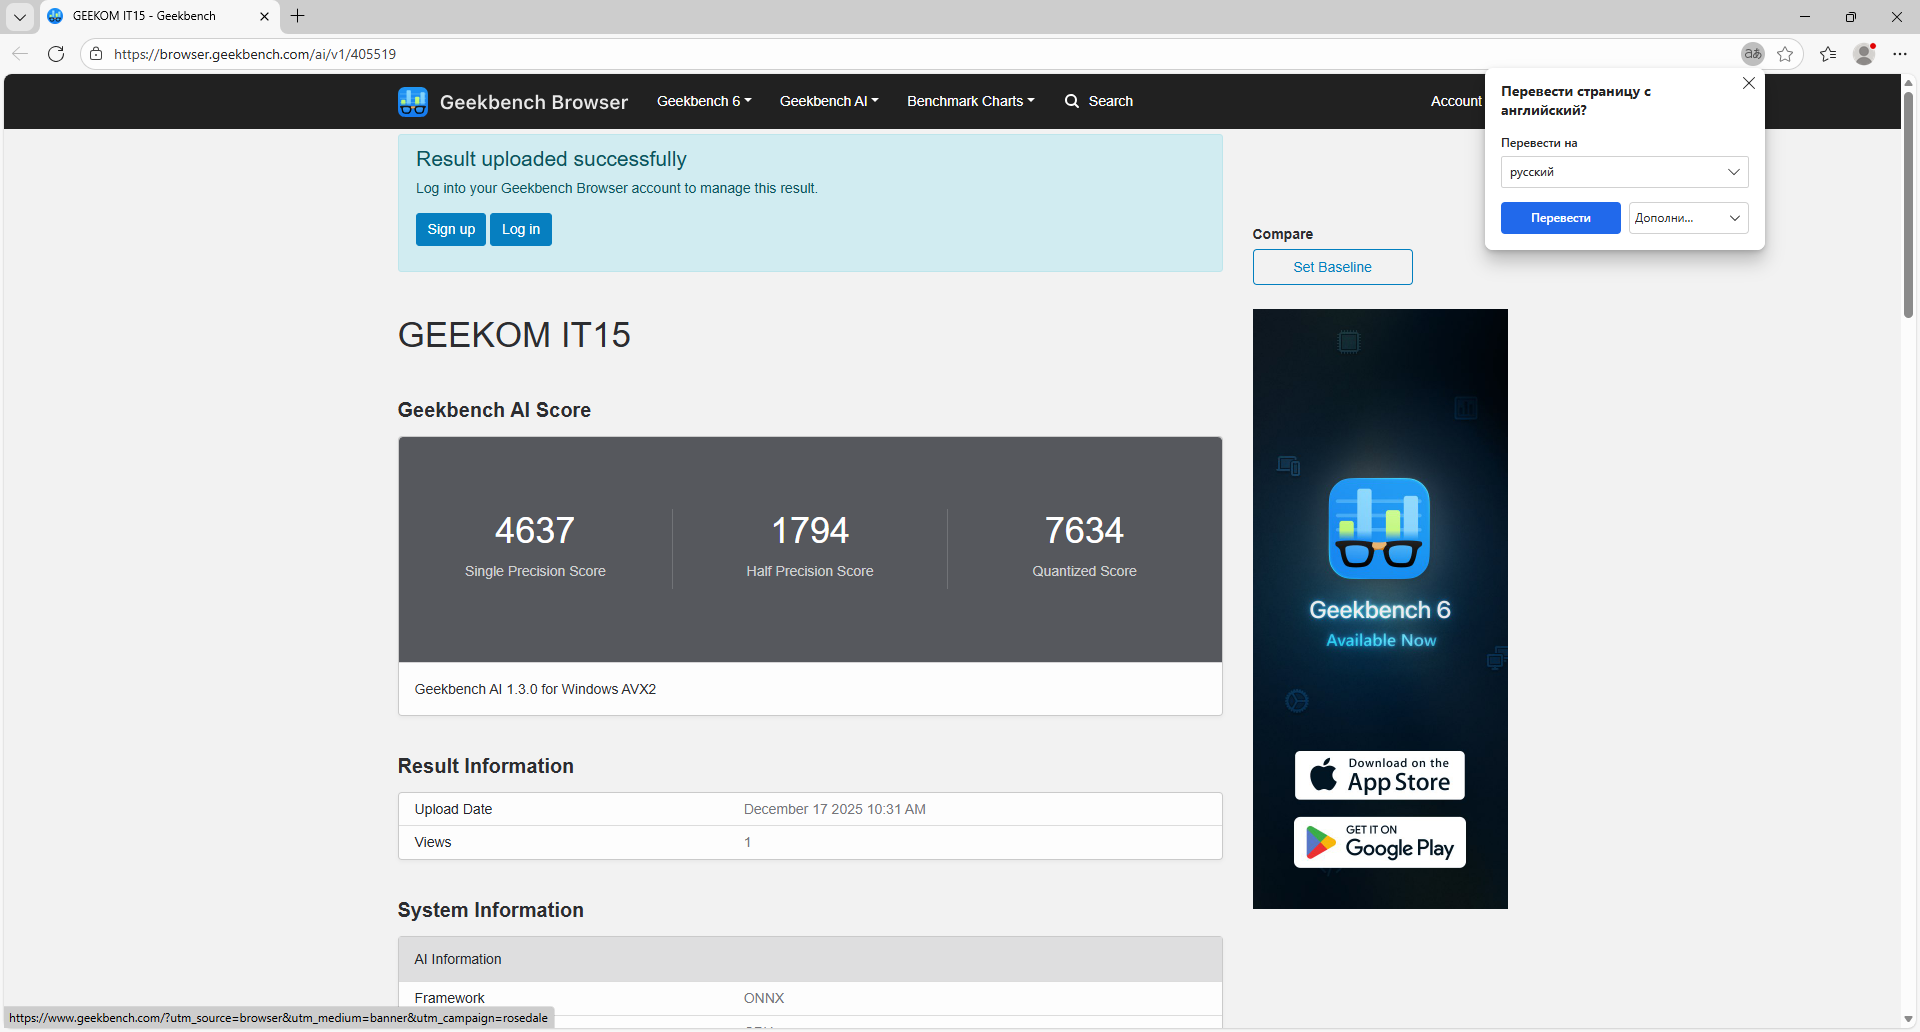The image size is (1920, 1032).
Task: Reload the page with refresh icon
Action: click(56, 54)
